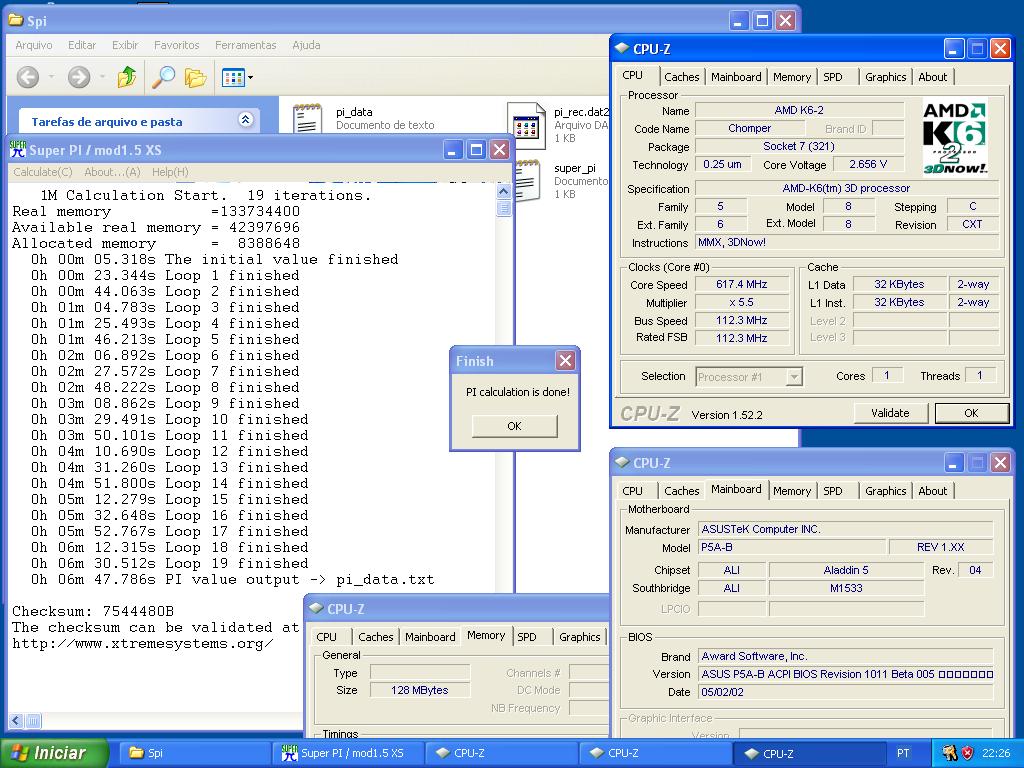
Task: Switch to Graphics tab in top CPU-Z window
Action: tap(886, 76)
